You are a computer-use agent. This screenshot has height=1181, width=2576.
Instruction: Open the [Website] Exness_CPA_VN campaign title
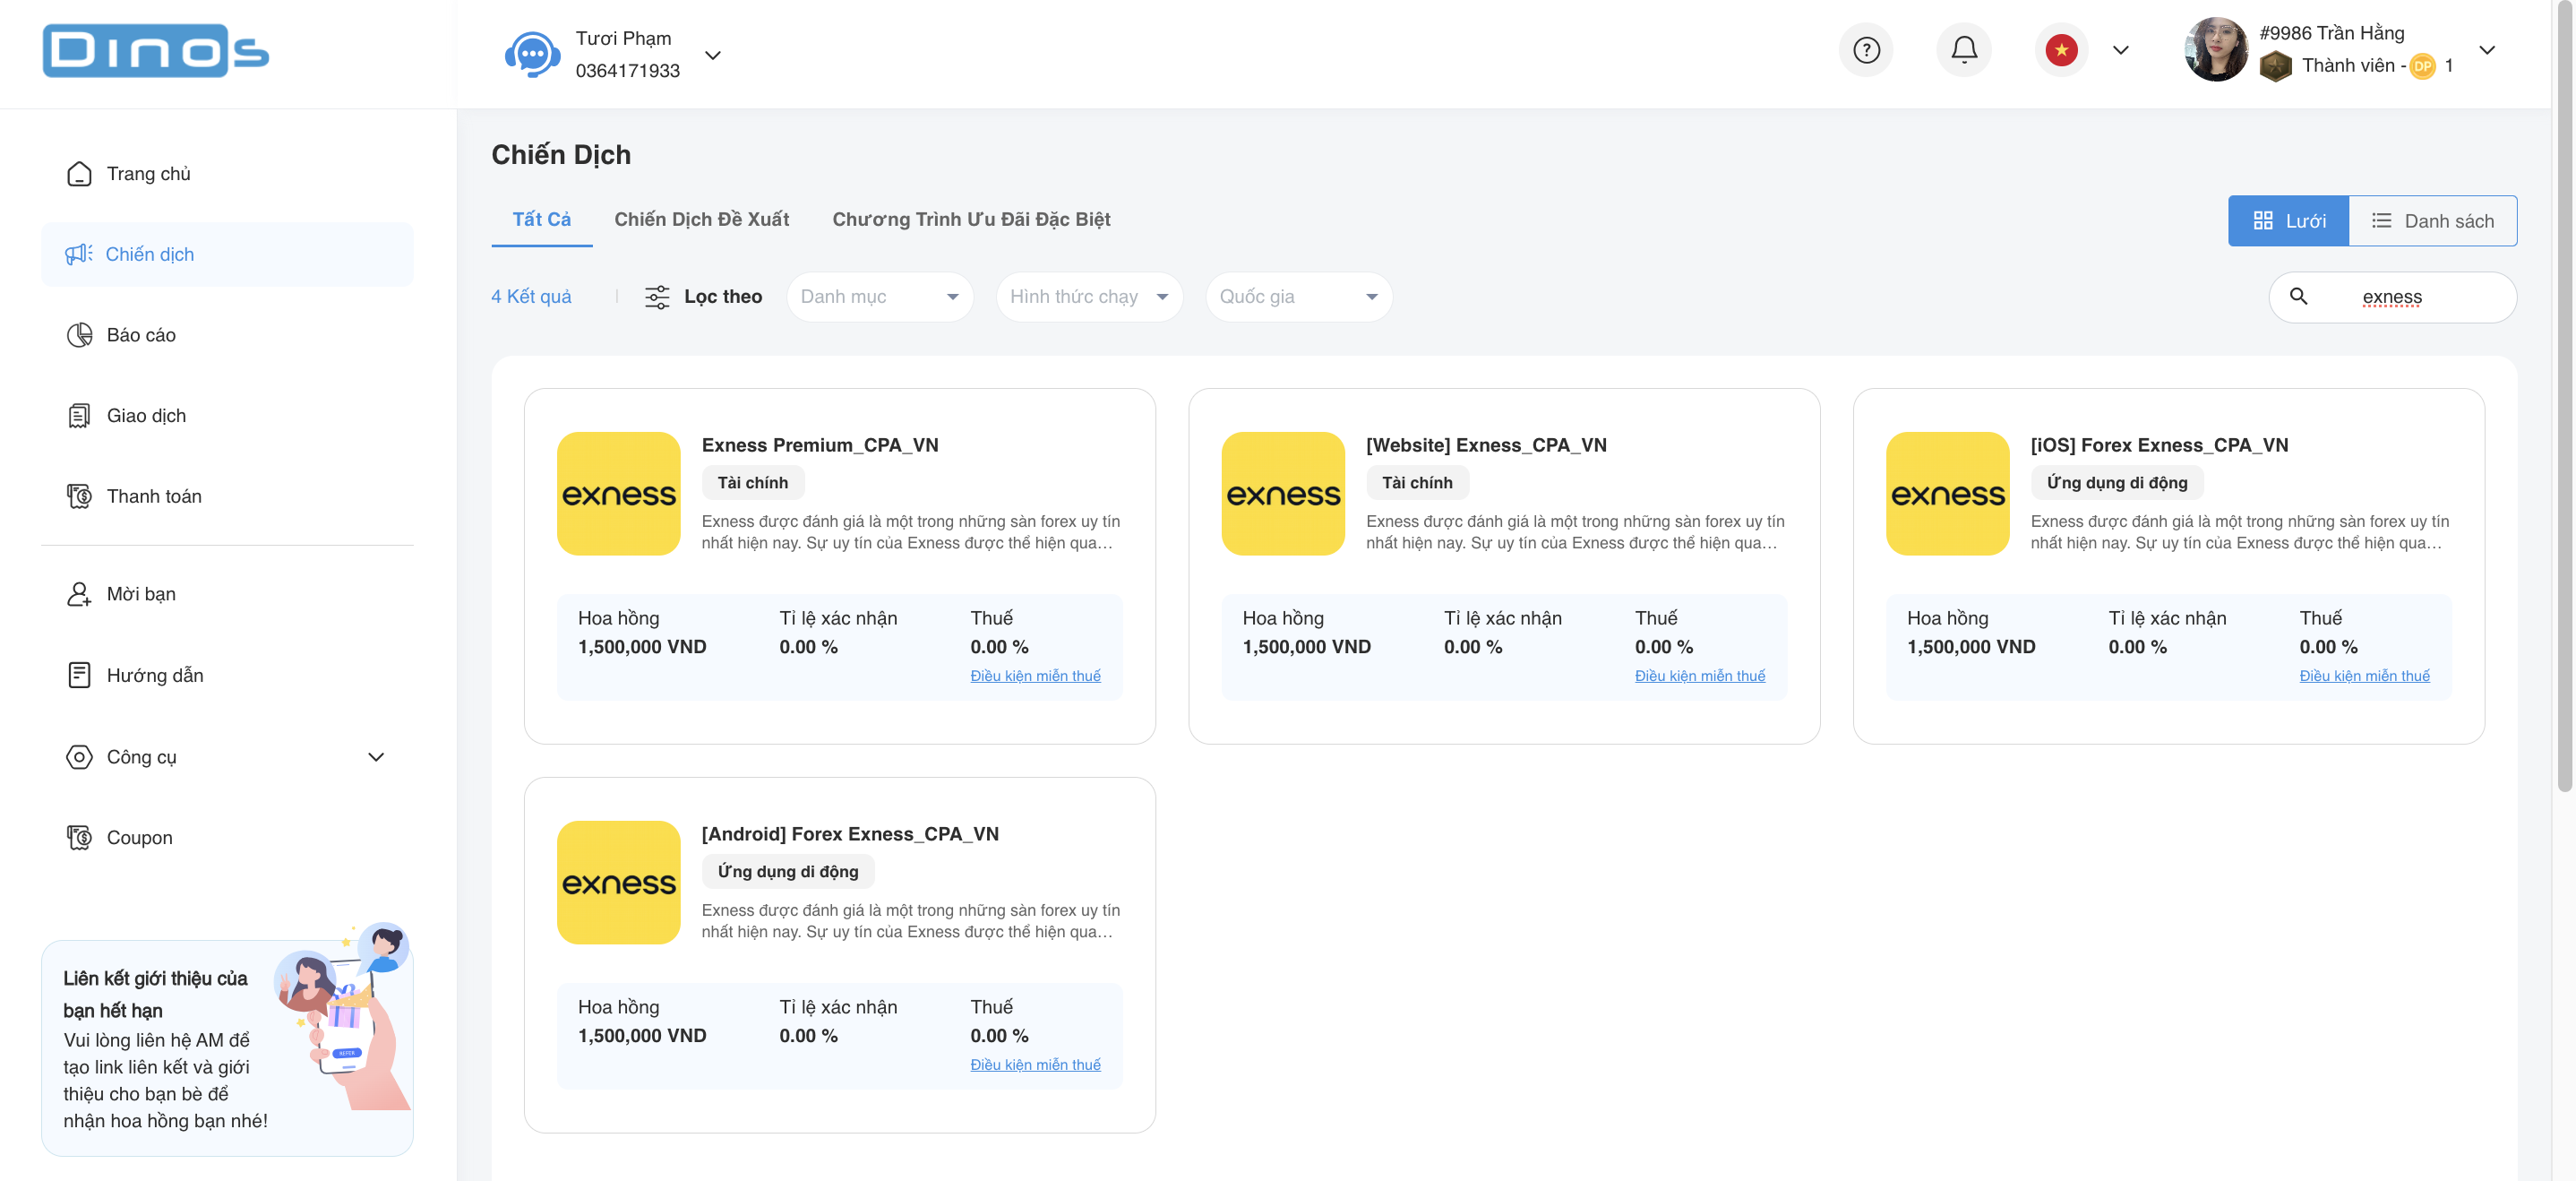(x=1486, y=445)
